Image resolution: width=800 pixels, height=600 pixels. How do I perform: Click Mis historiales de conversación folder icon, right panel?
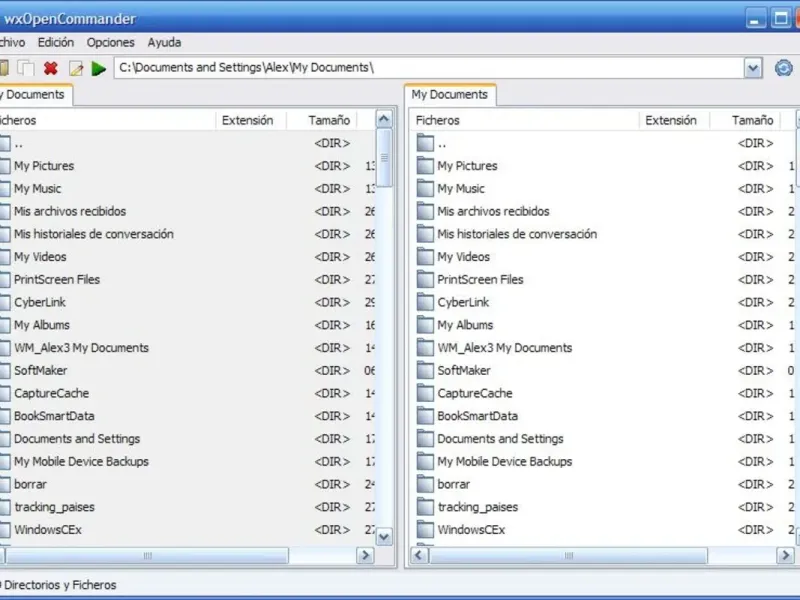pos(425,234)
